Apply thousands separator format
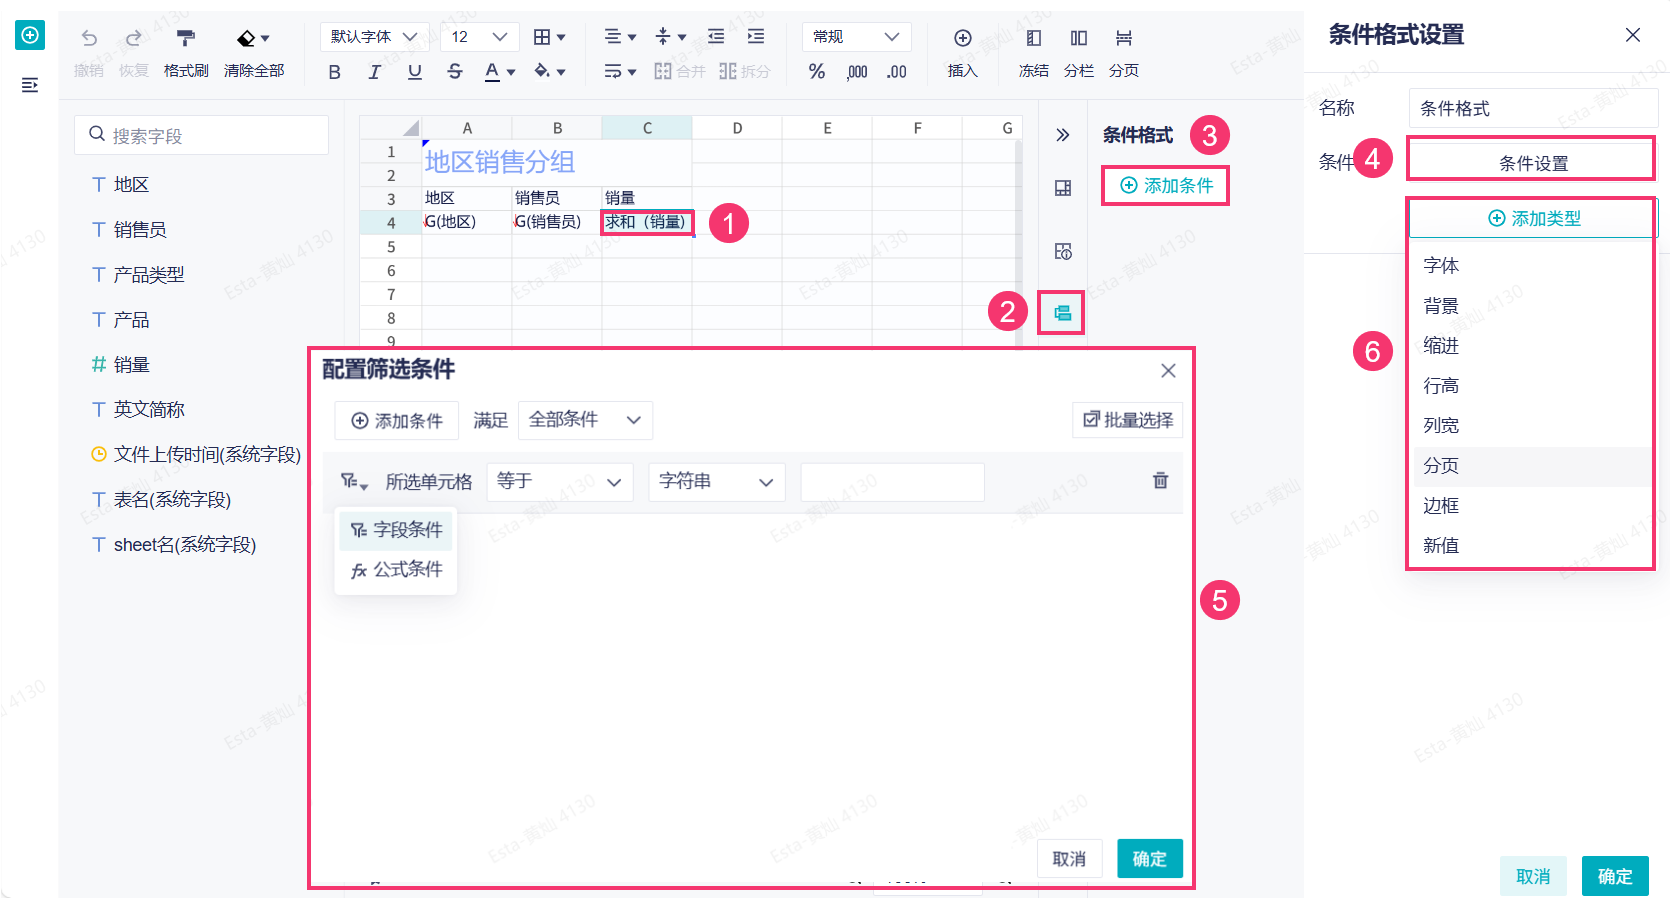The image size is (1670, 898). coord(857,72)
